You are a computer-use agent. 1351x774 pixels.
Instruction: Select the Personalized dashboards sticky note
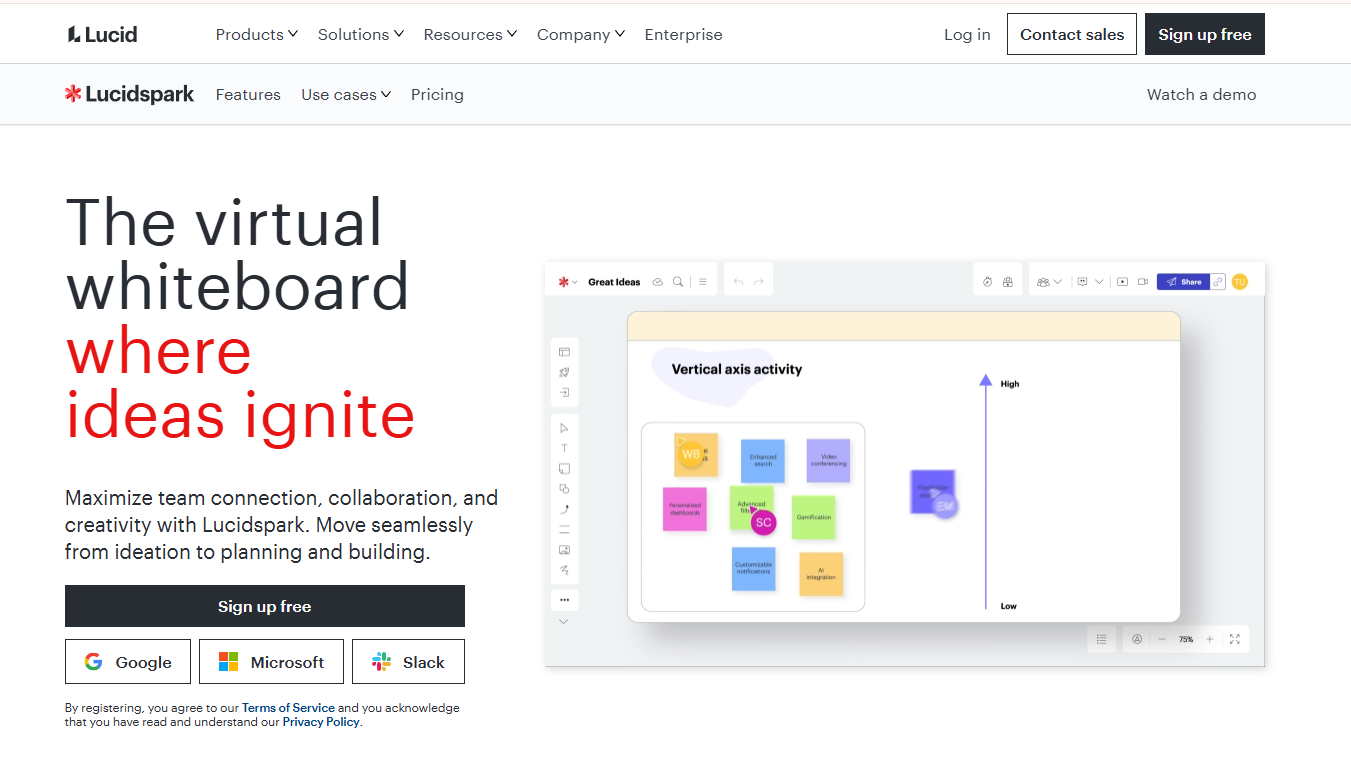[685, 509]
